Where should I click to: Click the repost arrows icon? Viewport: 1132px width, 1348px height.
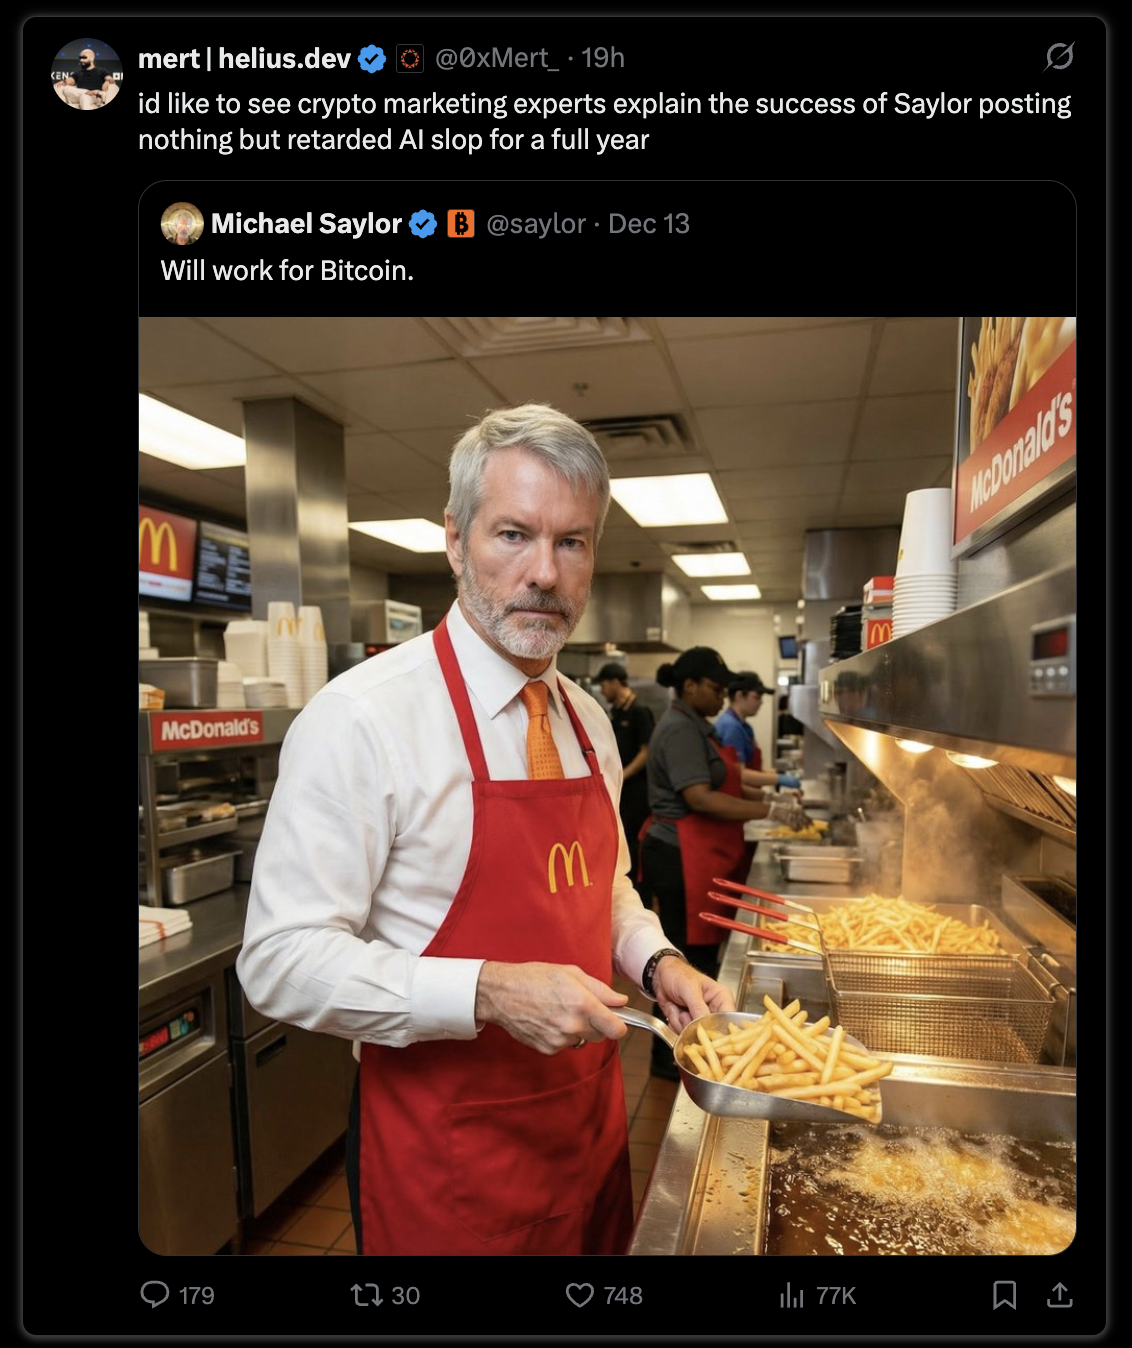[366, 1295]
